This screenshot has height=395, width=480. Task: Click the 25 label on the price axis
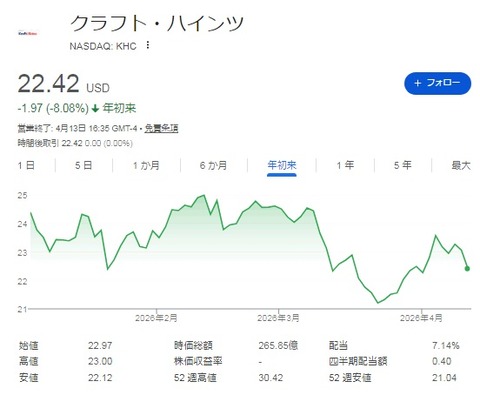pos(22,195)
